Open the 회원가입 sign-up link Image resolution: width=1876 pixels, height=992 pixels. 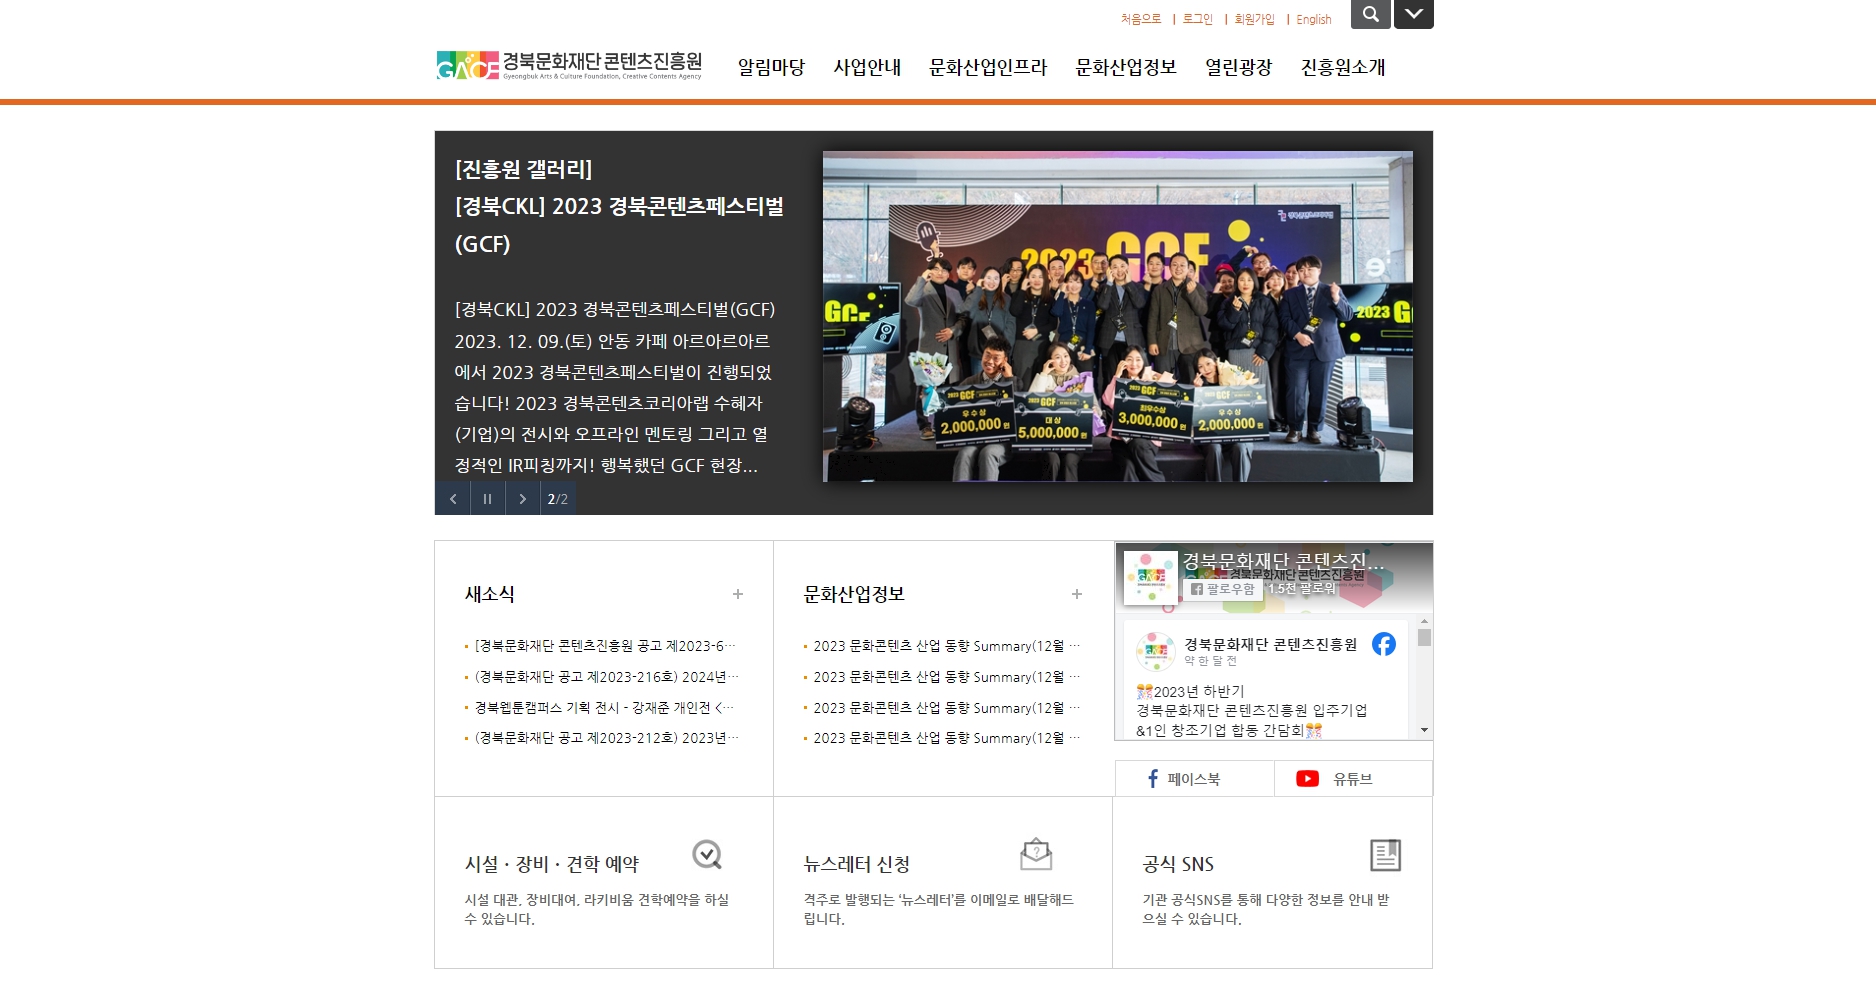1254,19
